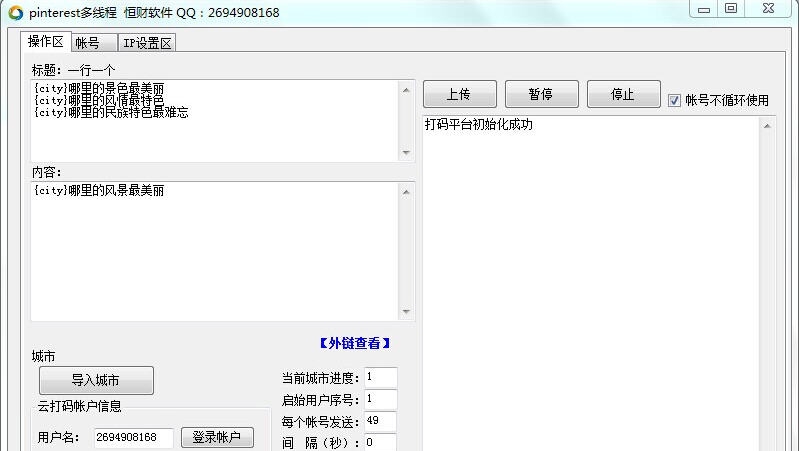Click the 当前城市进度 value field
The height and width of the screenshot is (451, 799).
pos(381,377)
